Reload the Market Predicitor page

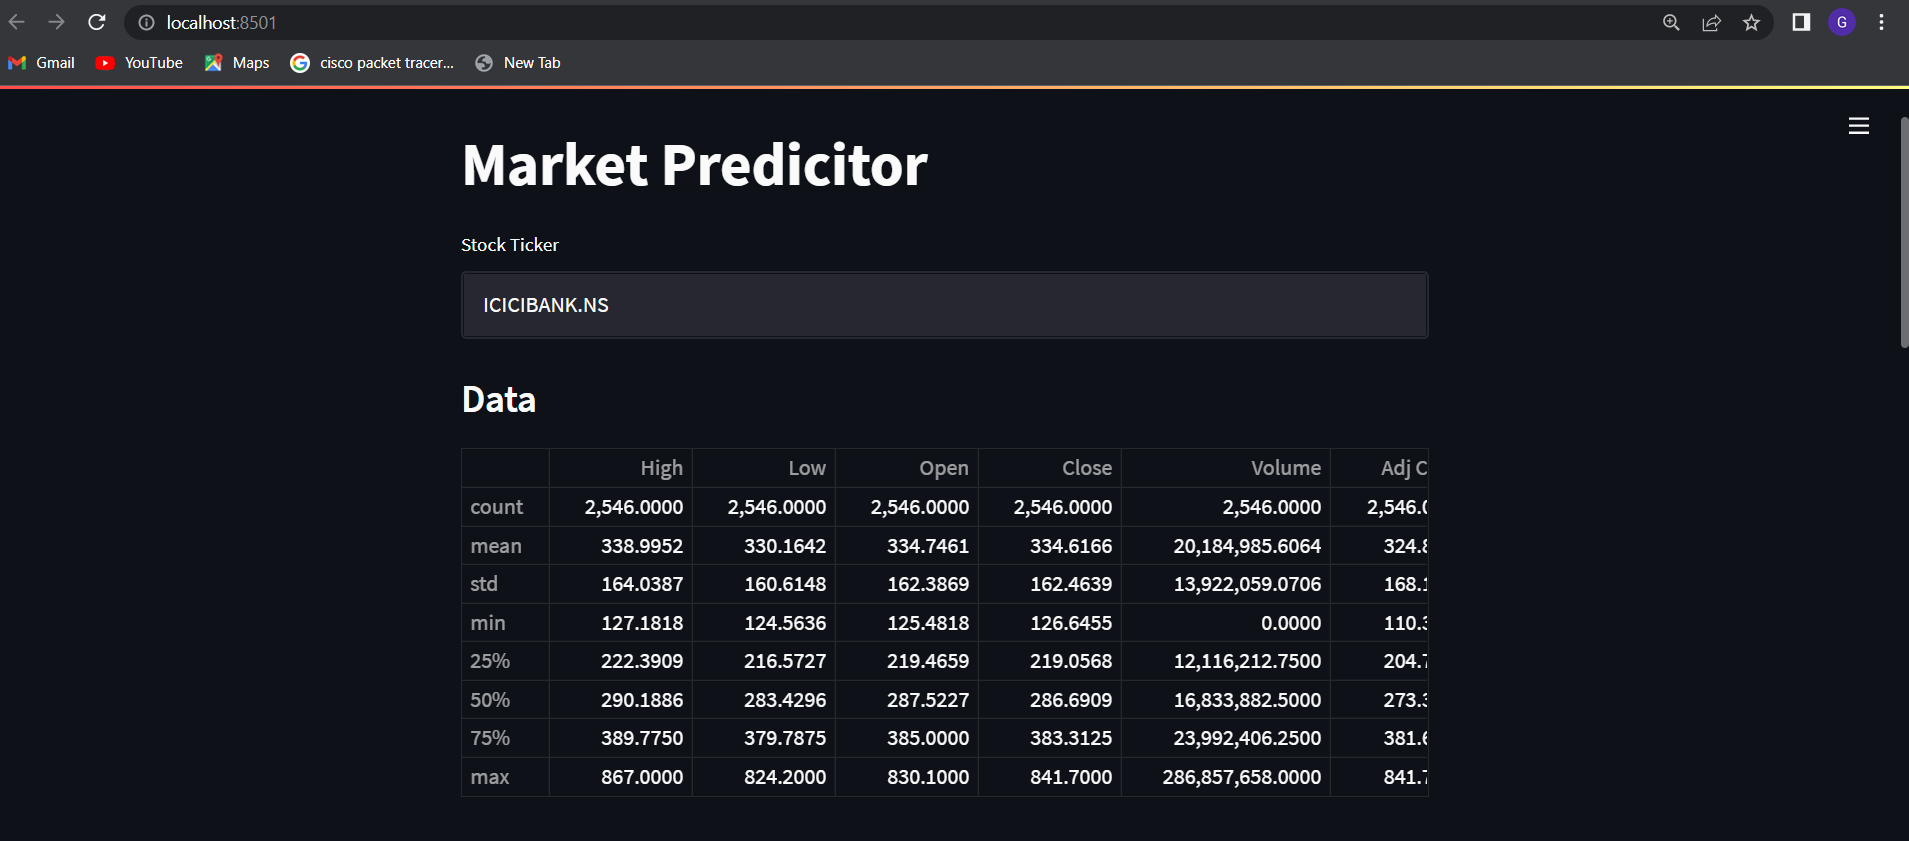click(97, 22)
